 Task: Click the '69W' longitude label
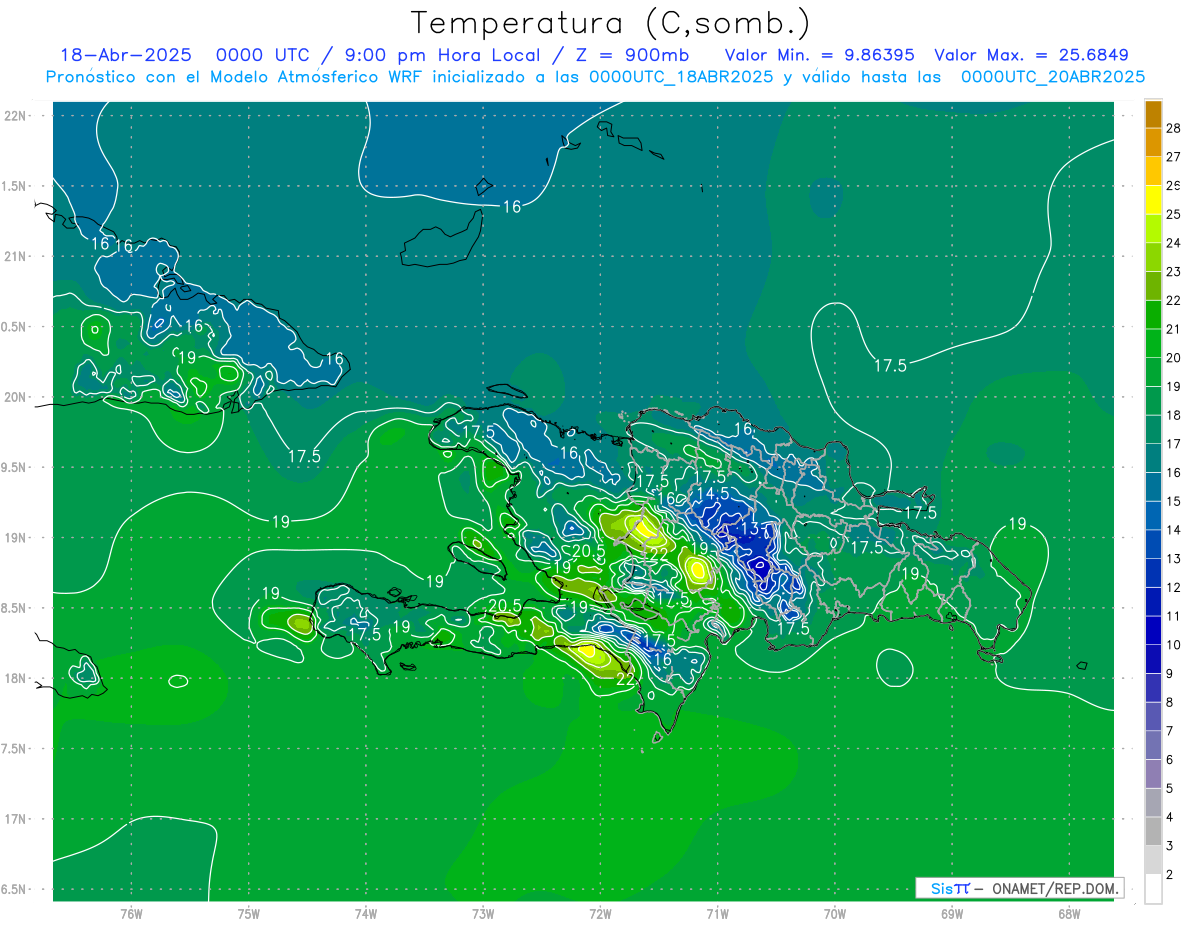pos(952,913)
